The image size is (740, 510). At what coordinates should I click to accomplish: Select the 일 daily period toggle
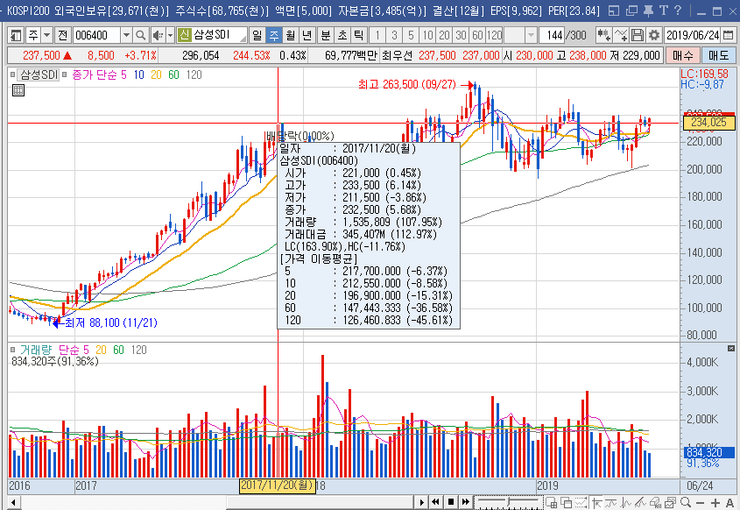click(x=257, y=35)
